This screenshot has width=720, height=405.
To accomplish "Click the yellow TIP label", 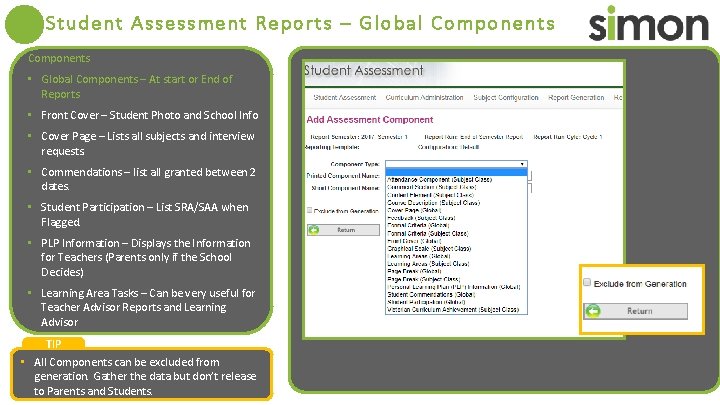I will 53,344.
